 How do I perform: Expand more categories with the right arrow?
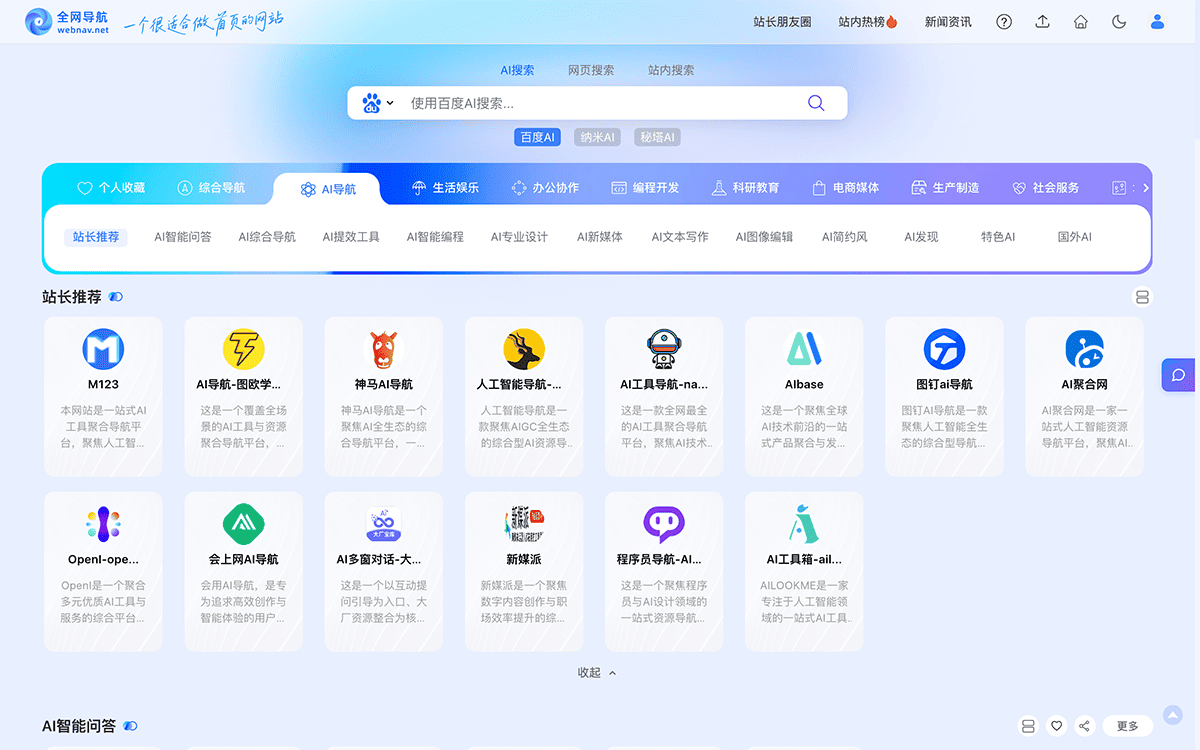coord(1146,186)
